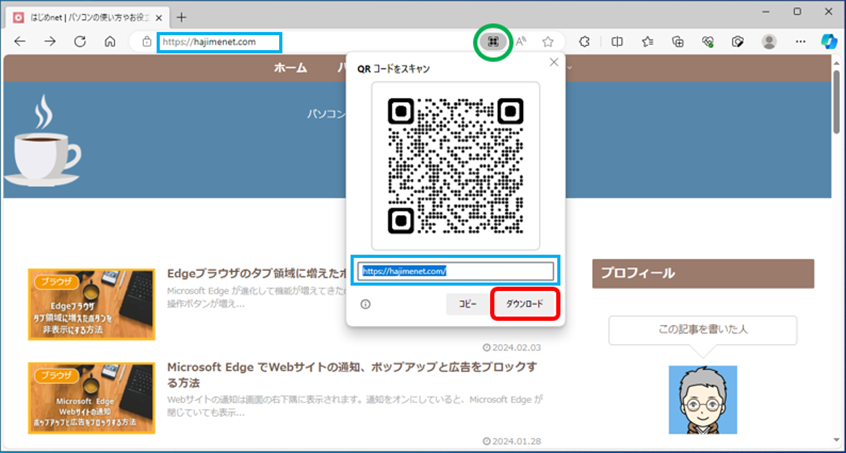This screenshot has width=846, height=453.
Task: Open Settings and more ellipsis menu
Action: (801, 42)
